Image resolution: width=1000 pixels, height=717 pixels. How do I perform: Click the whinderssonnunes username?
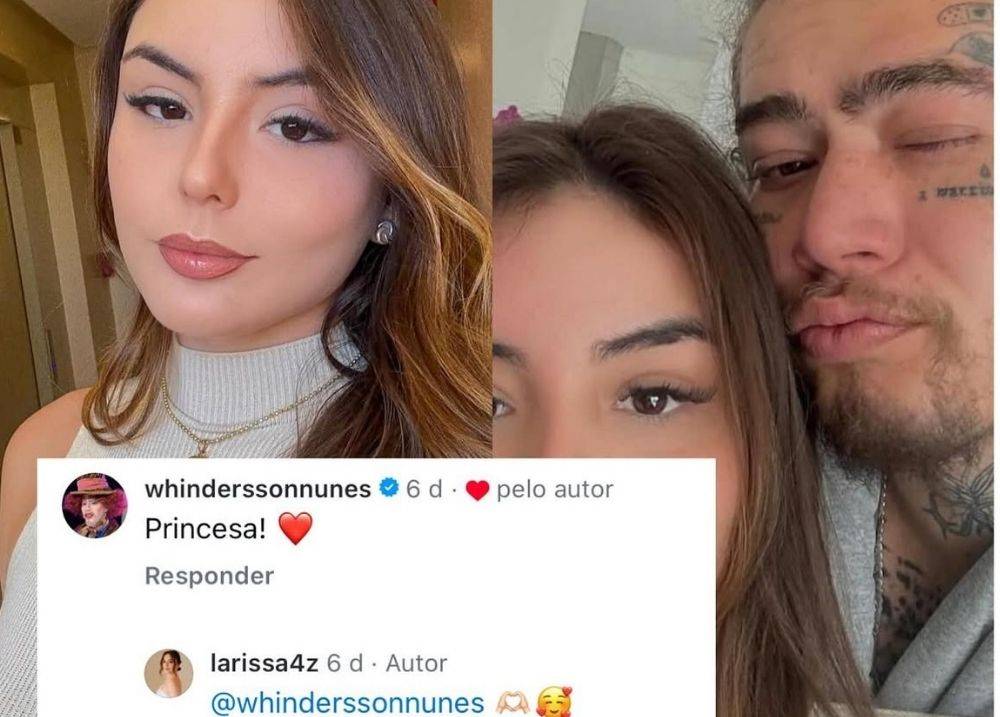[258, 489]
